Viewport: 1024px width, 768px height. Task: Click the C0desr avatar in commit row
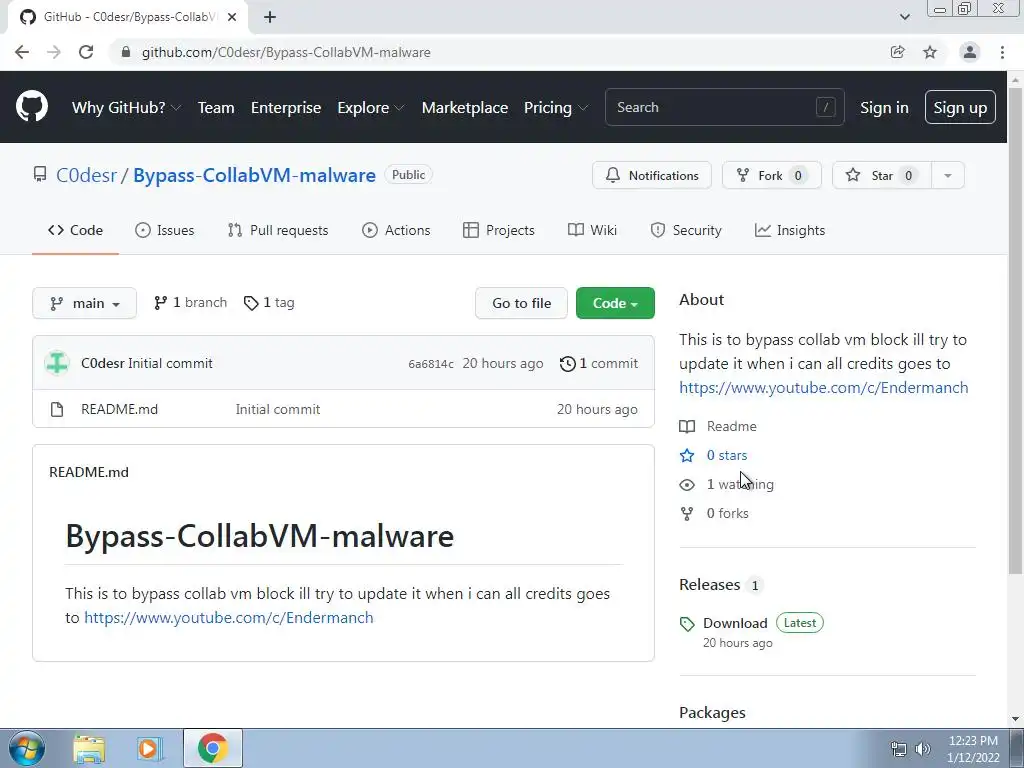(x=57, y=363)
